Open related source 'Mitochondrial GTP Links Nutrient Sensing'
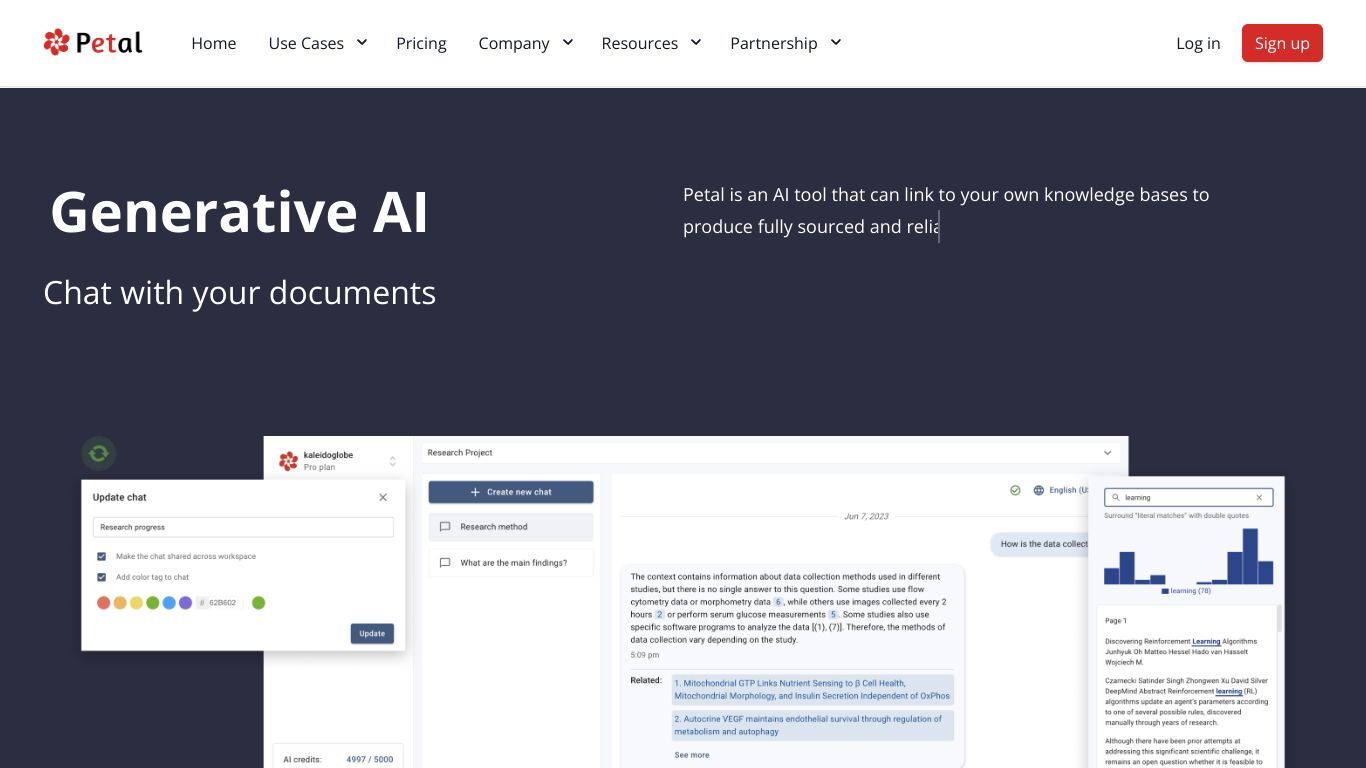 pos(812,689)
